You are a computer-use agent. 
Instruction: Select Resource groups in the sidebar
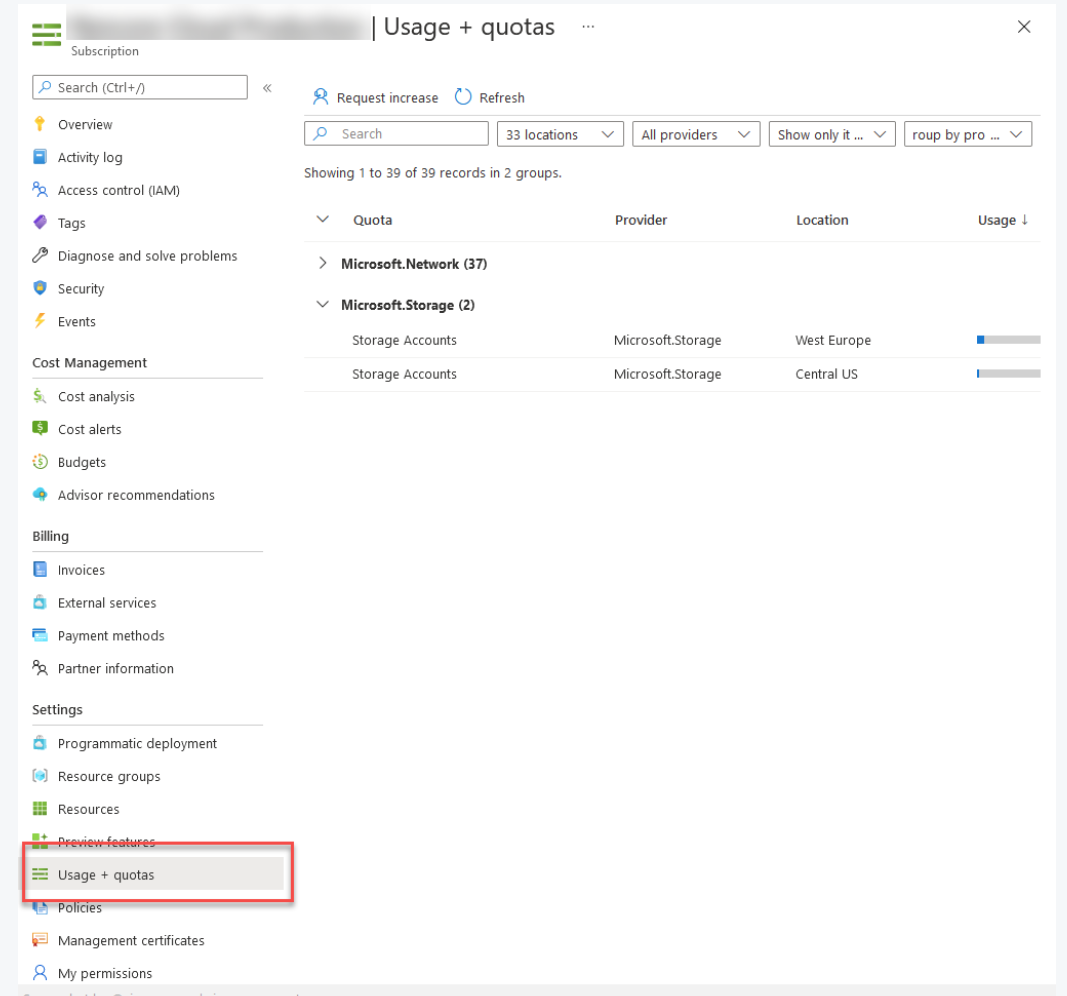(104, 776)
